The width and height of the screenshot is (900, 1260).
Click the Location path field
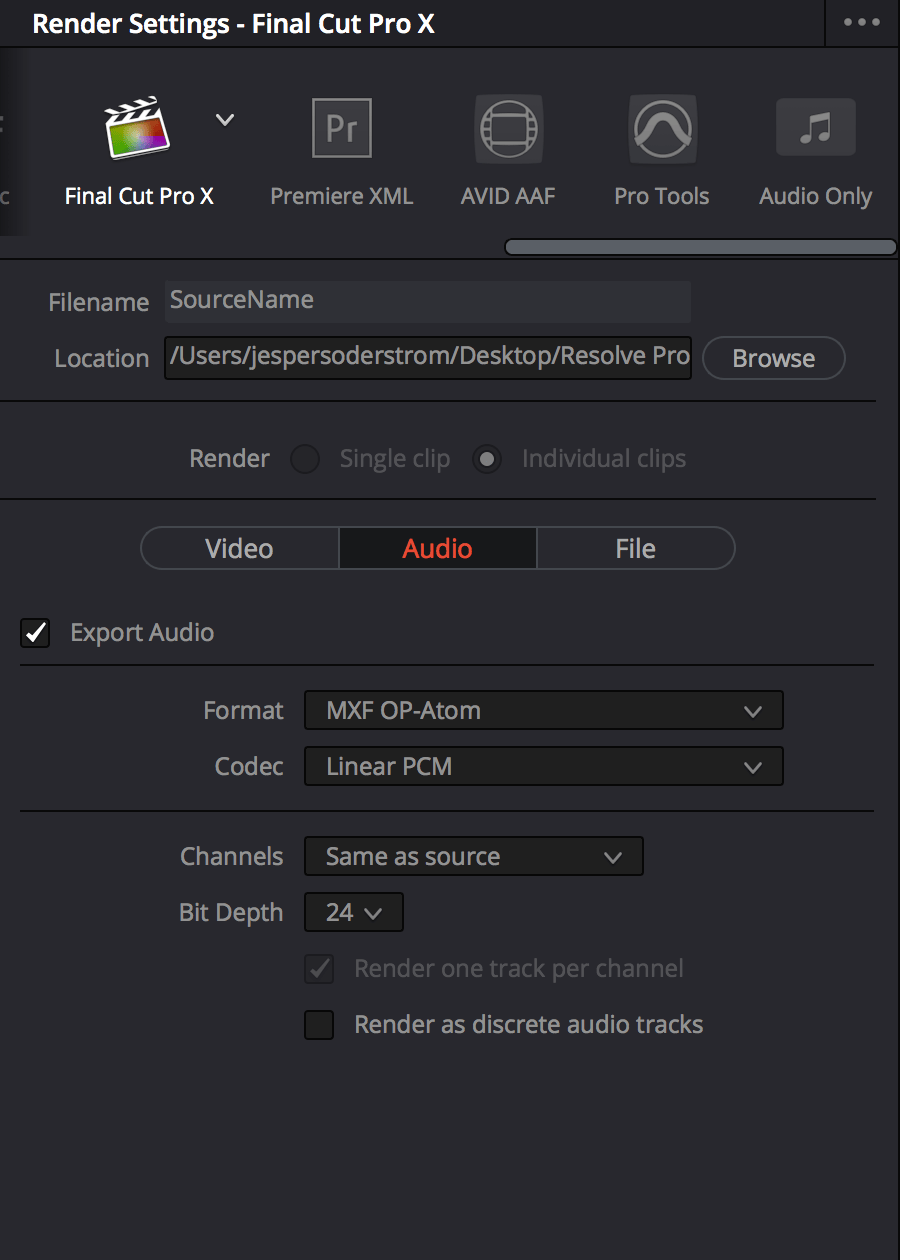pyautogui.click(x=428, y=358)
